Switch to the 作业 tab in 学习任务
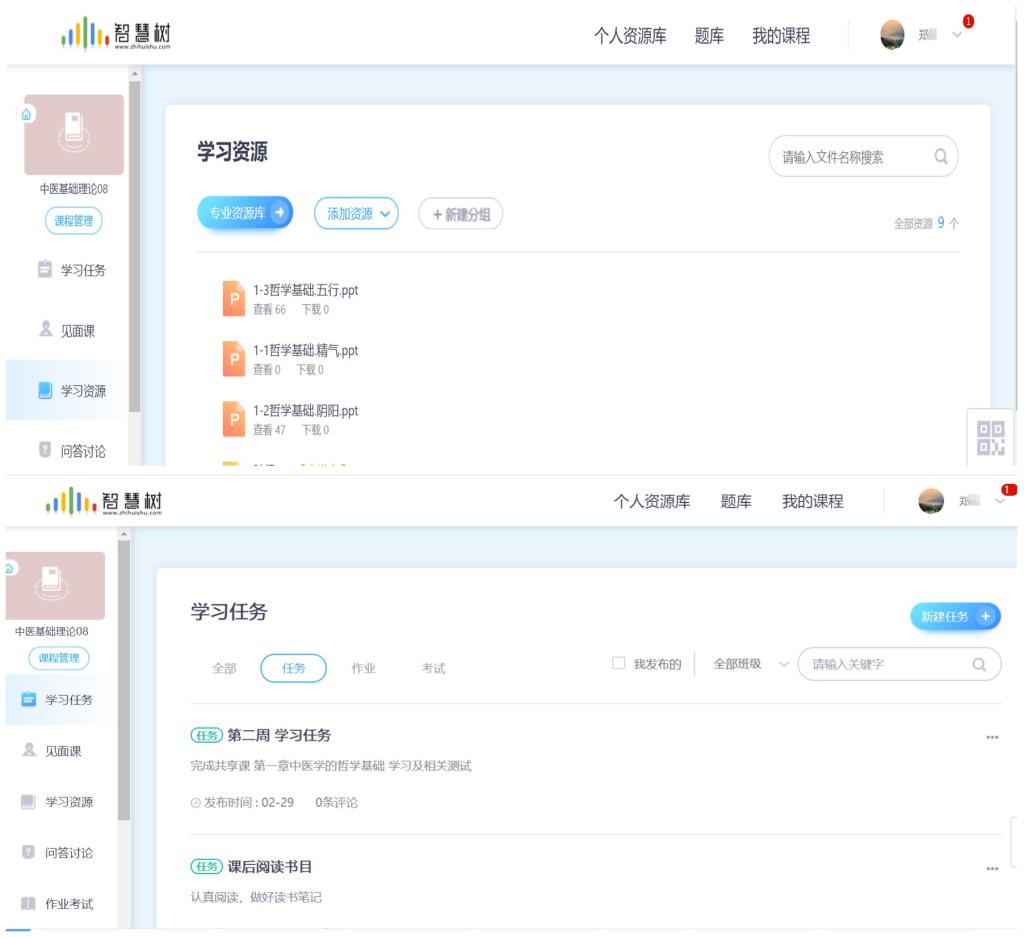1024x937 pixels. 363,668
